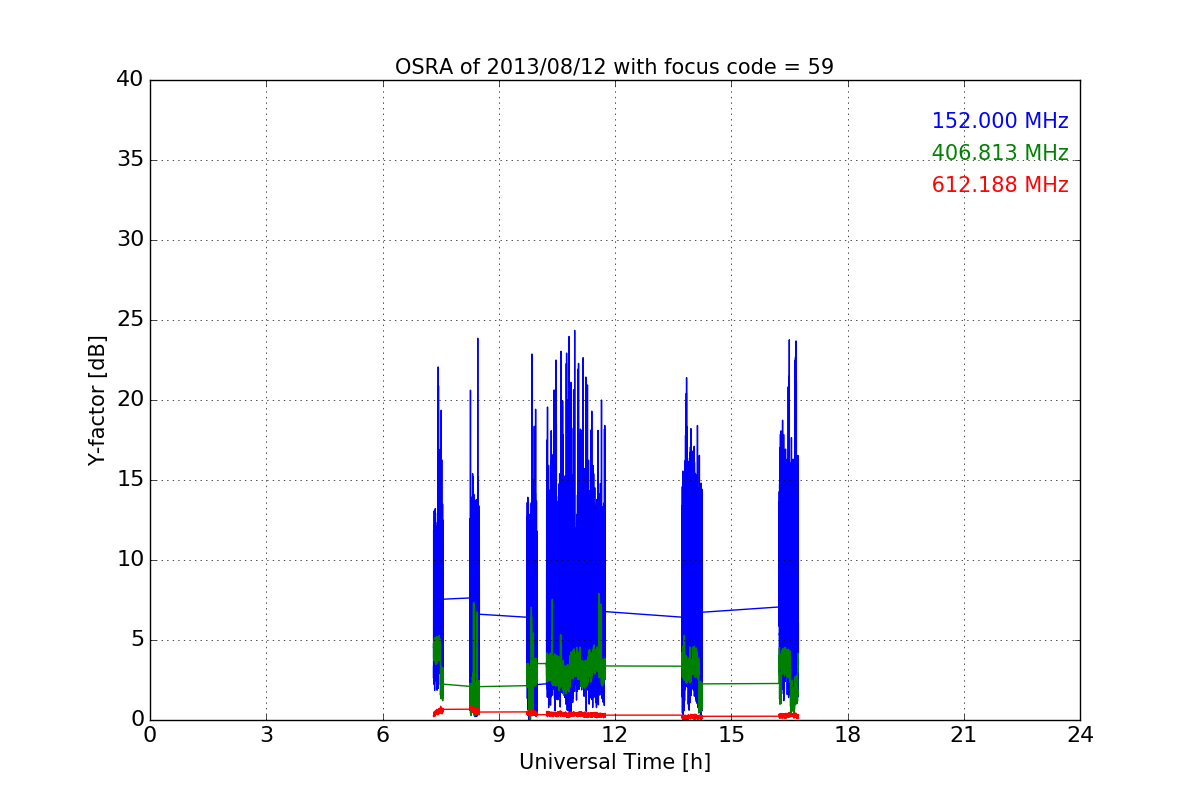This screenshot has width=1200, height=800.
Task: Click x-axis tick label 6
Action: [x=382, y=735]
